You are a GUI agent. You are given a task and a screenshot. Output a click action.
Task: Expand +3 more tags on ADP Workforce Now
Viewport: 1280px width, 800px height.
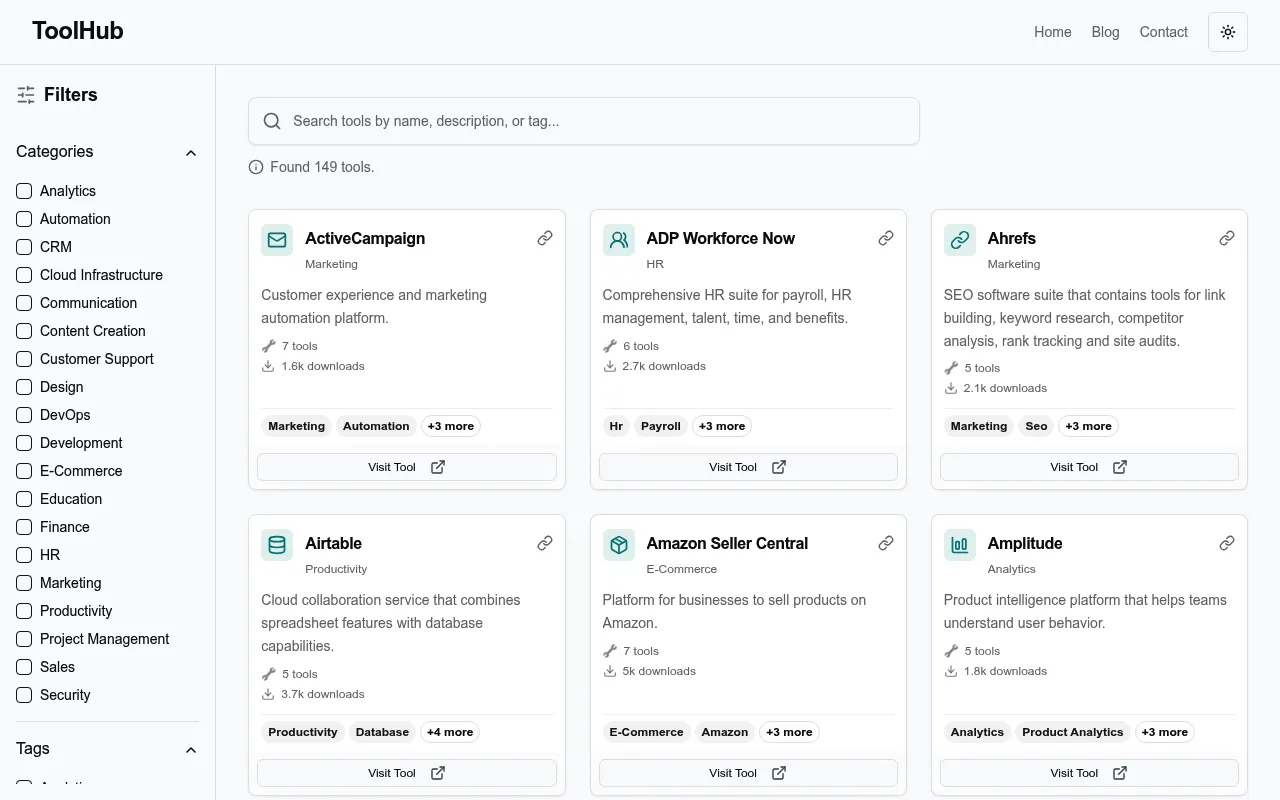click(722, 426)
